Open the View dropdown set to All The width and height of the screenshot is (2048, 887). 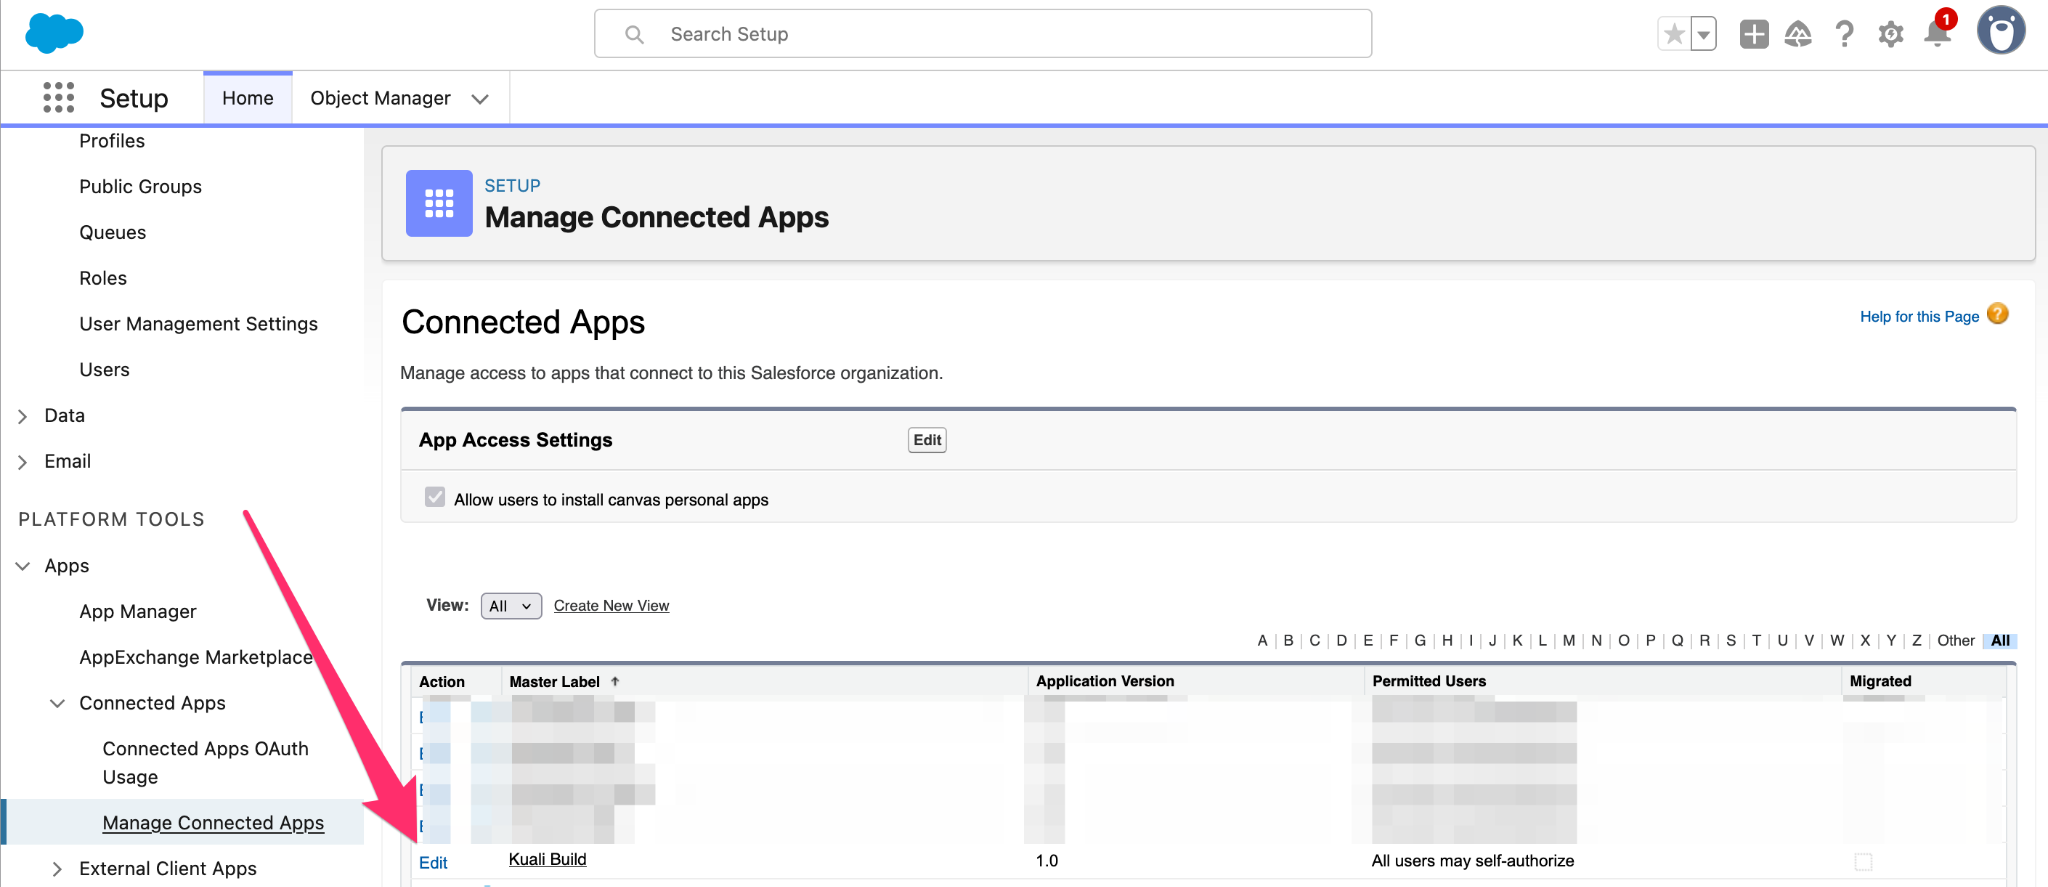(x=511, y=606)
